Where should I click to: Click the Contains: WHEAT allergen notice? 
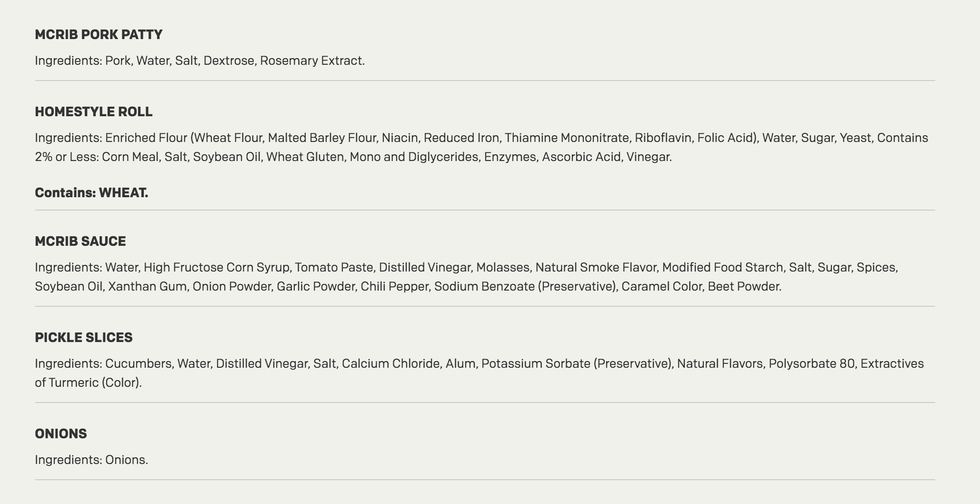click(92, 193)
